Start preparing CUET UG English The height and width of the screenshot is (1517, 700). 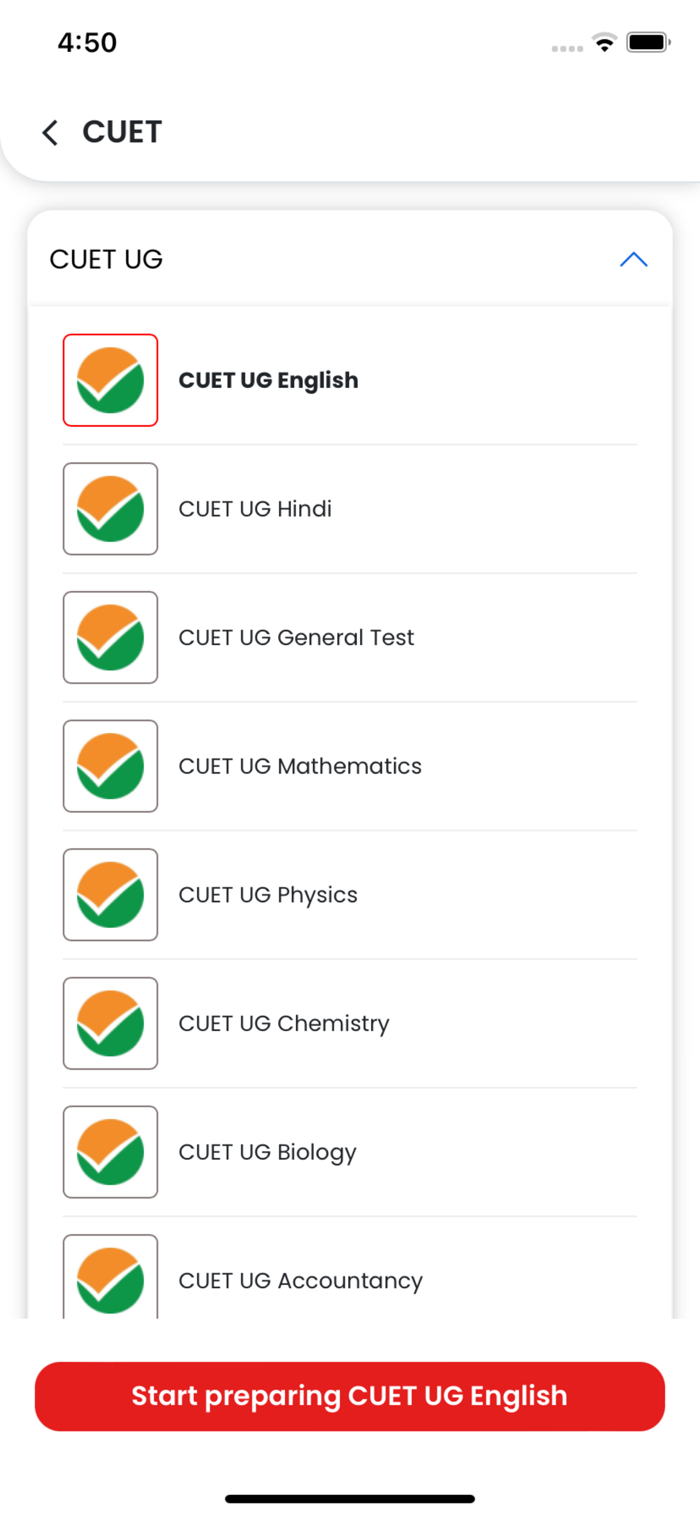pos(350,1396)
